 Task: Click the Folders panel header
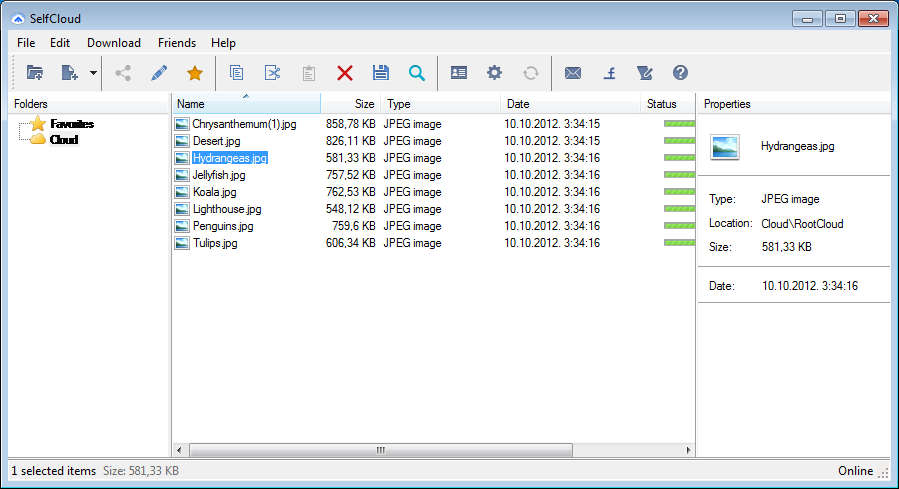89,104
